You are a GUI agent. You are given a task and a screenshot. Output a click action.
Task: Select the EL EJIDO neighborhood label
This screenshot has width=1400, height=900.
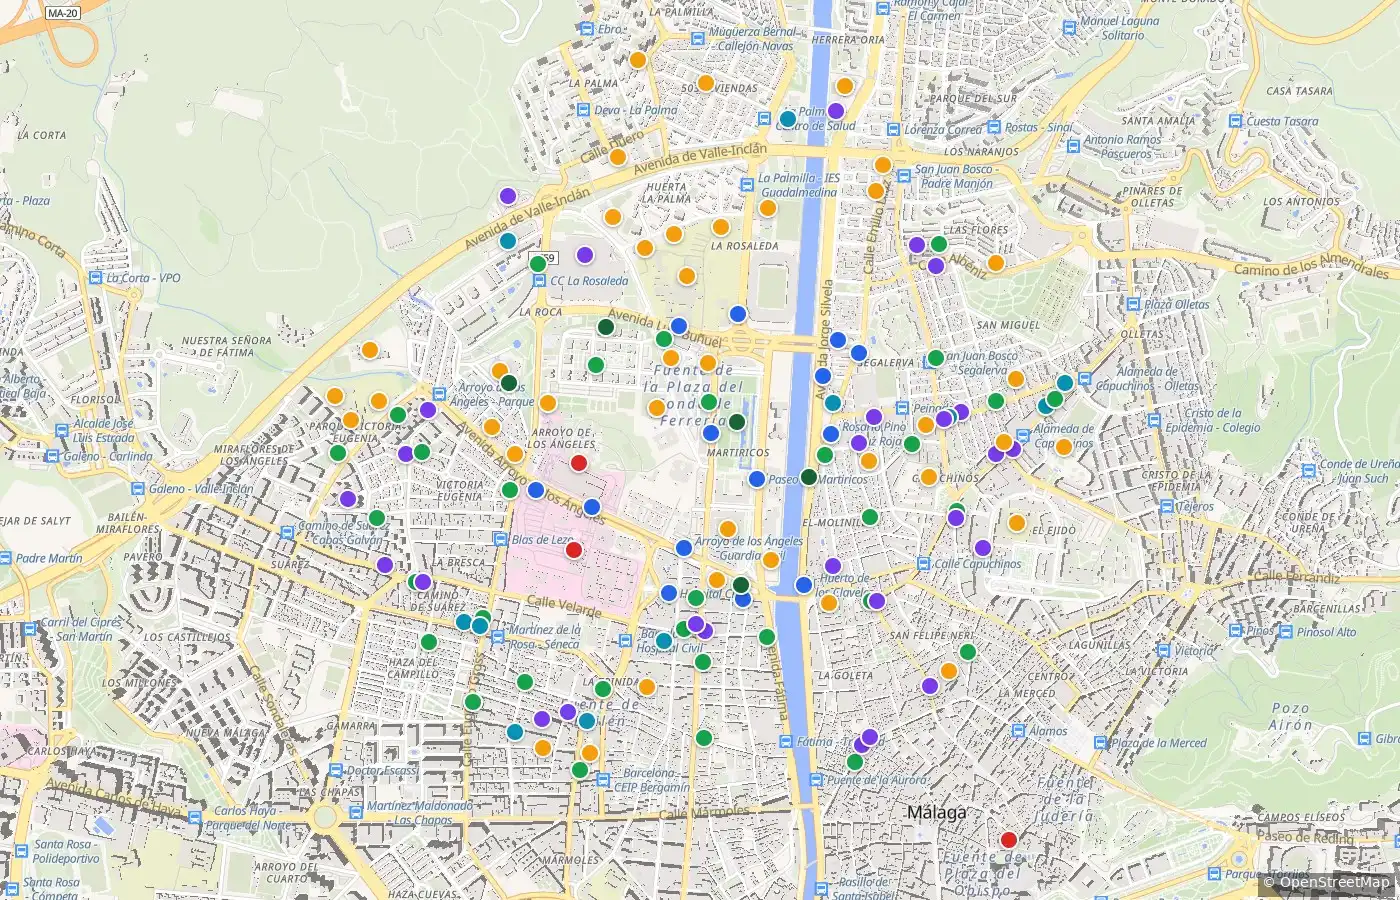coord(1054,531)
